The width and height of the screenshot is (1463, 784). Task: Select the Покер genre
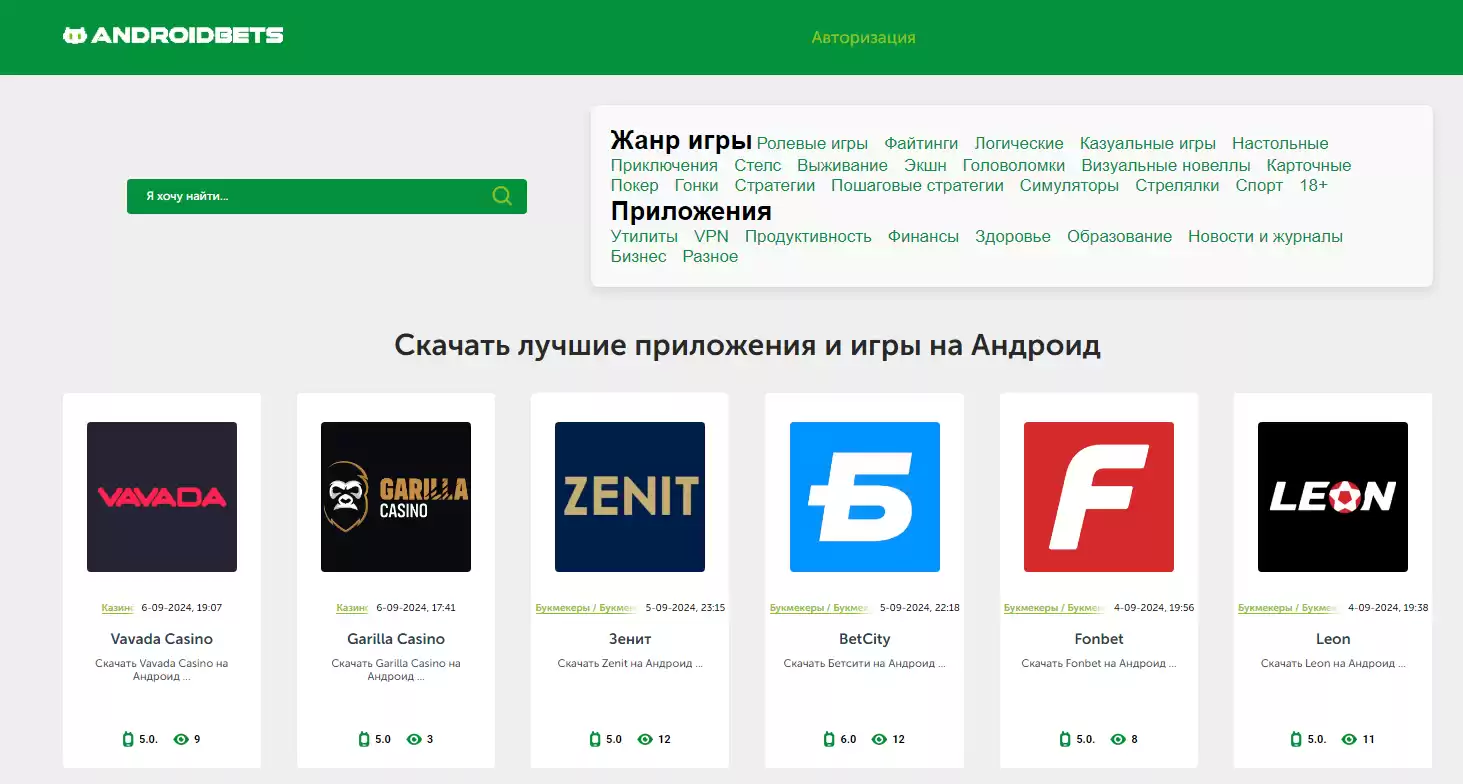tap(635, 186)
